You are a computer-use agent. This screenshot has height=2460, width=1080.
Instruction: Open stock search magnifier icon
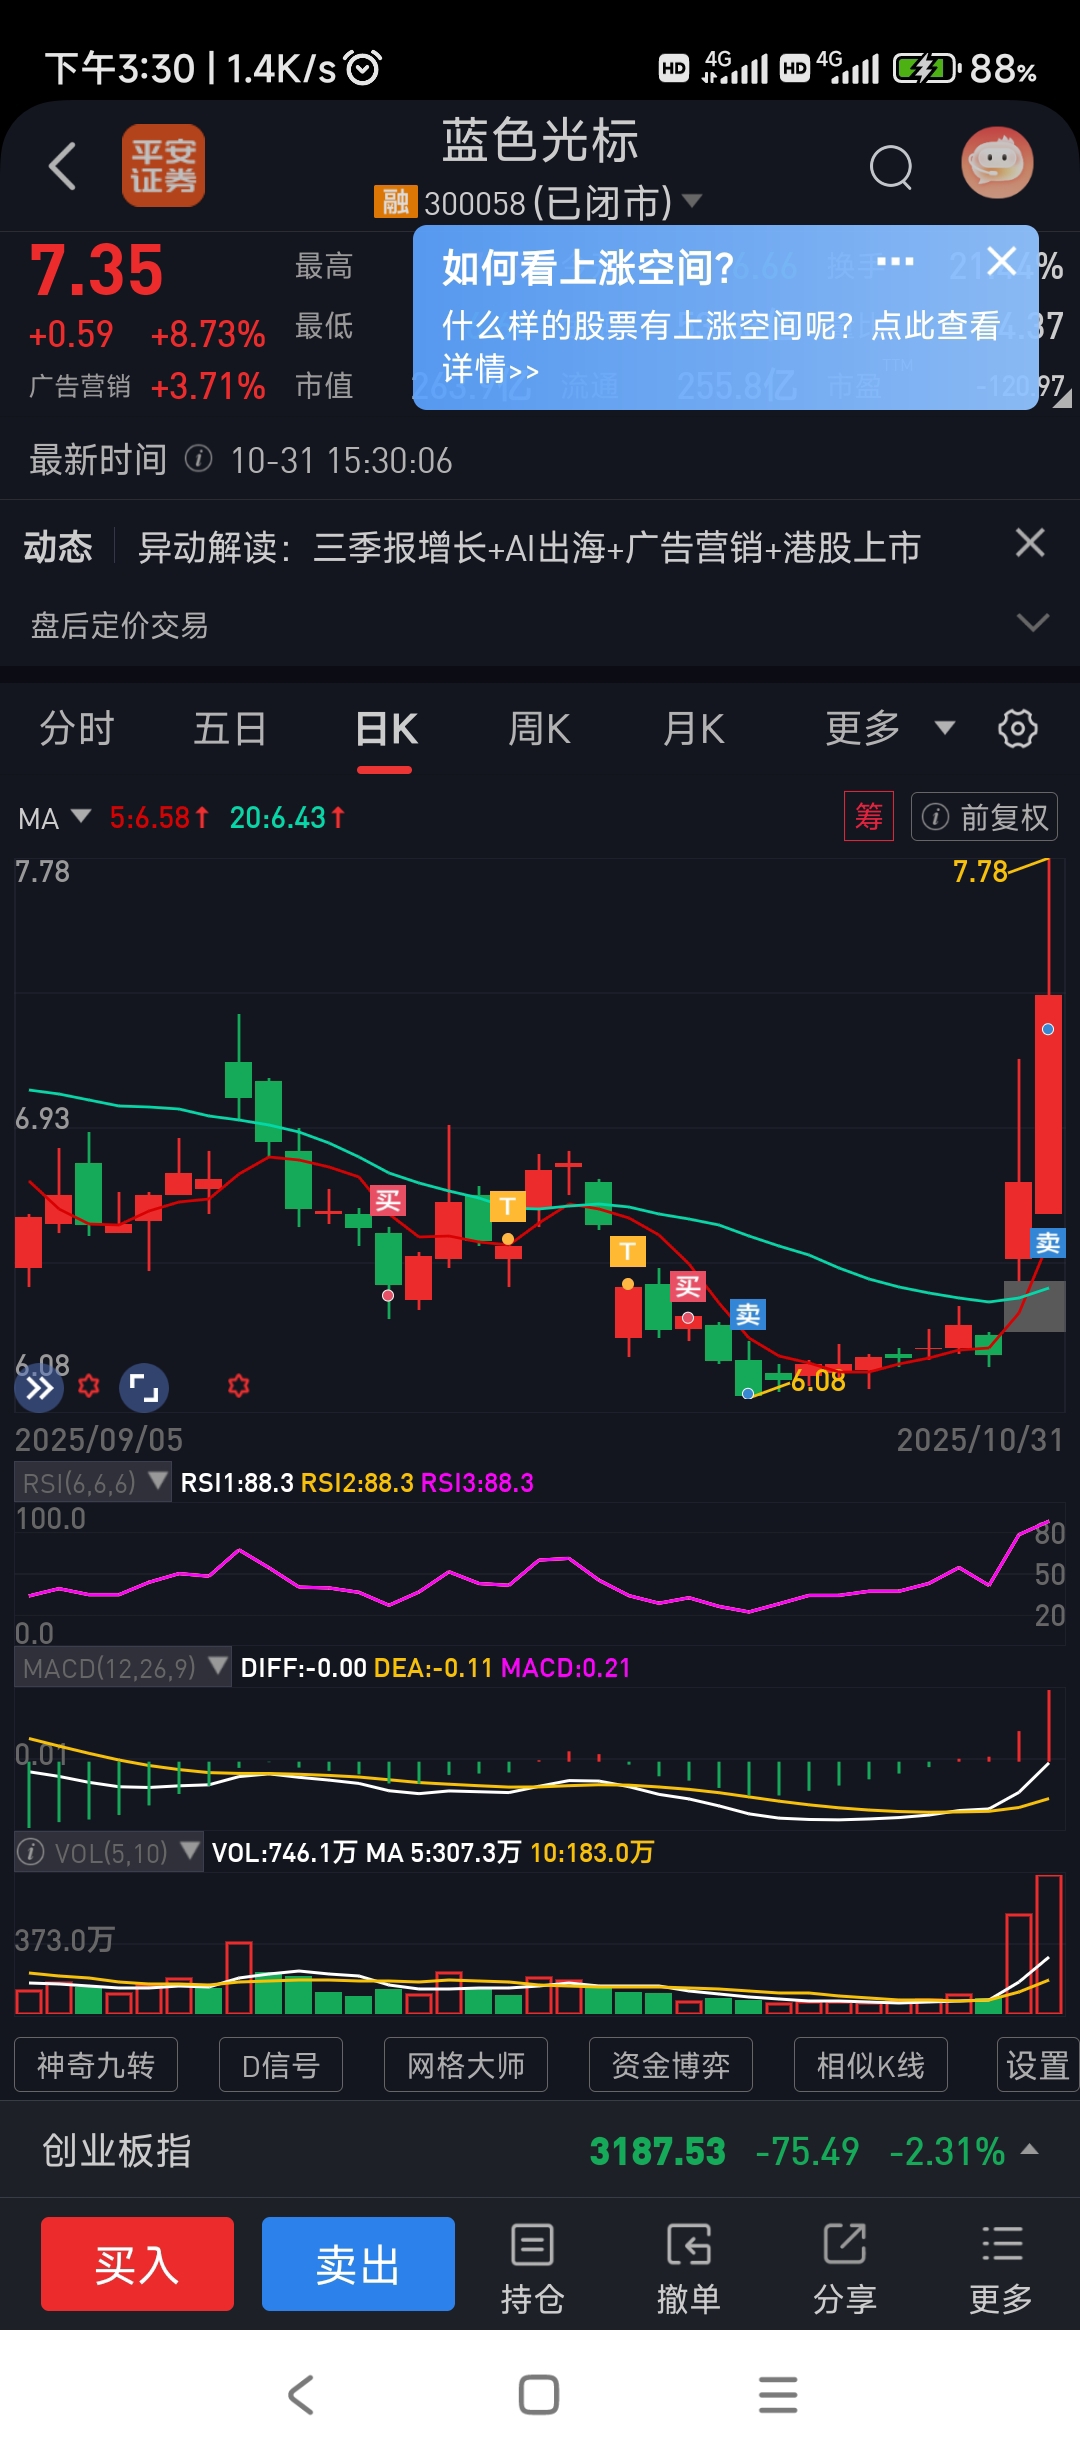click(891, 167)
